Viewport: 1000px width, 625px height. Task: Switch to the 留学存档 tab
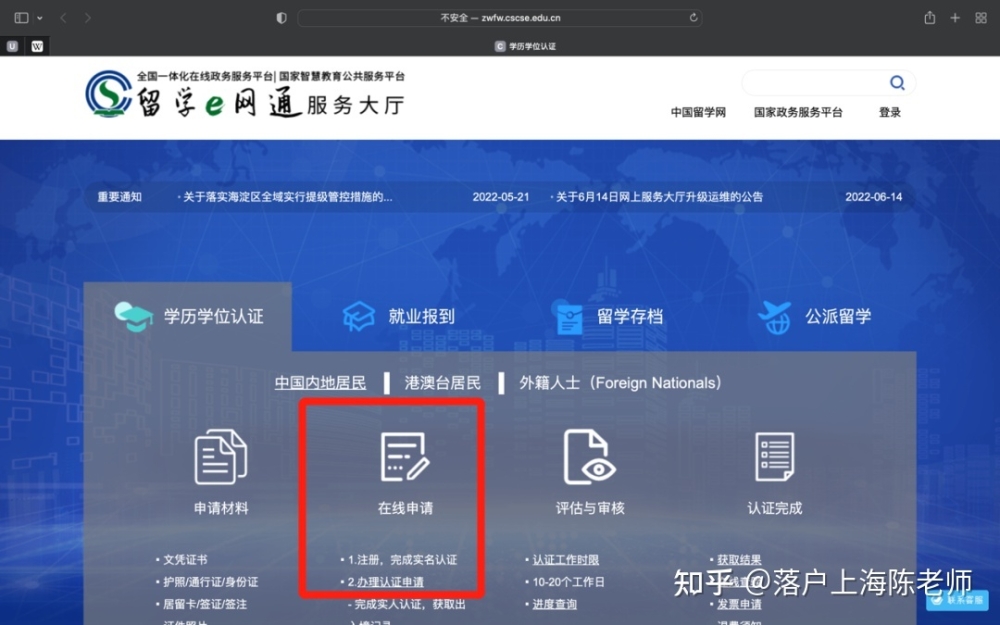pyautogui.click(x=609, y=316)
